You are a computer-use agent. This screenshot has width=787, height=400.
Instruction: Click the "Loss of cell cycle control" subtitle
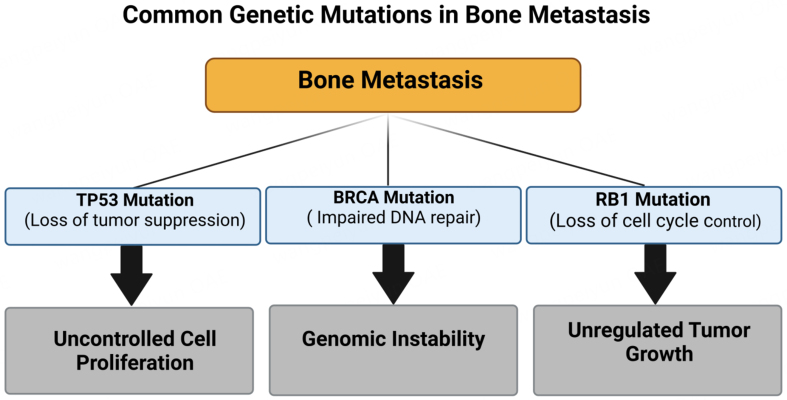coord(654,220)
